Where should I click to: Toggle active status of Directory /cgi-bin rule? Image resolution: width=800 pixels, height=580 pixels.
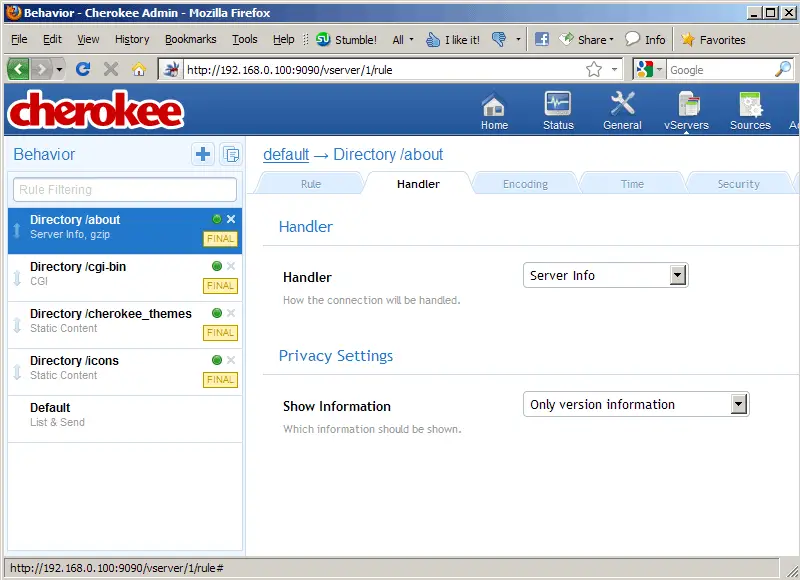pyautogui.click(x=217, y=266)
